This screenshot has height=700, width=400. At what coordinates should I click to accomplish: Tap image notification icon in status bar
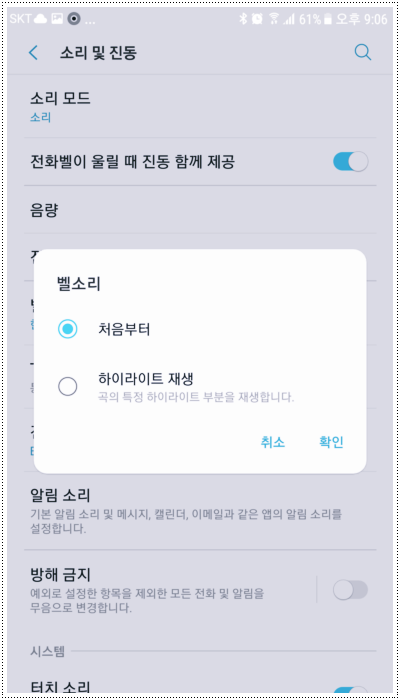click(x=57, y=19)
